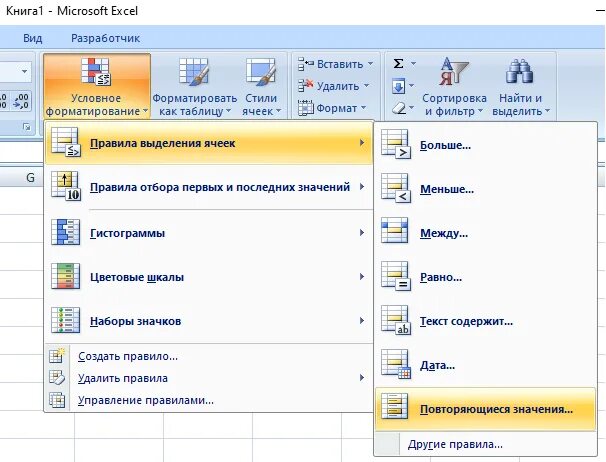
Task: Click the Создать правило icon
Action: tap(57, 355)
